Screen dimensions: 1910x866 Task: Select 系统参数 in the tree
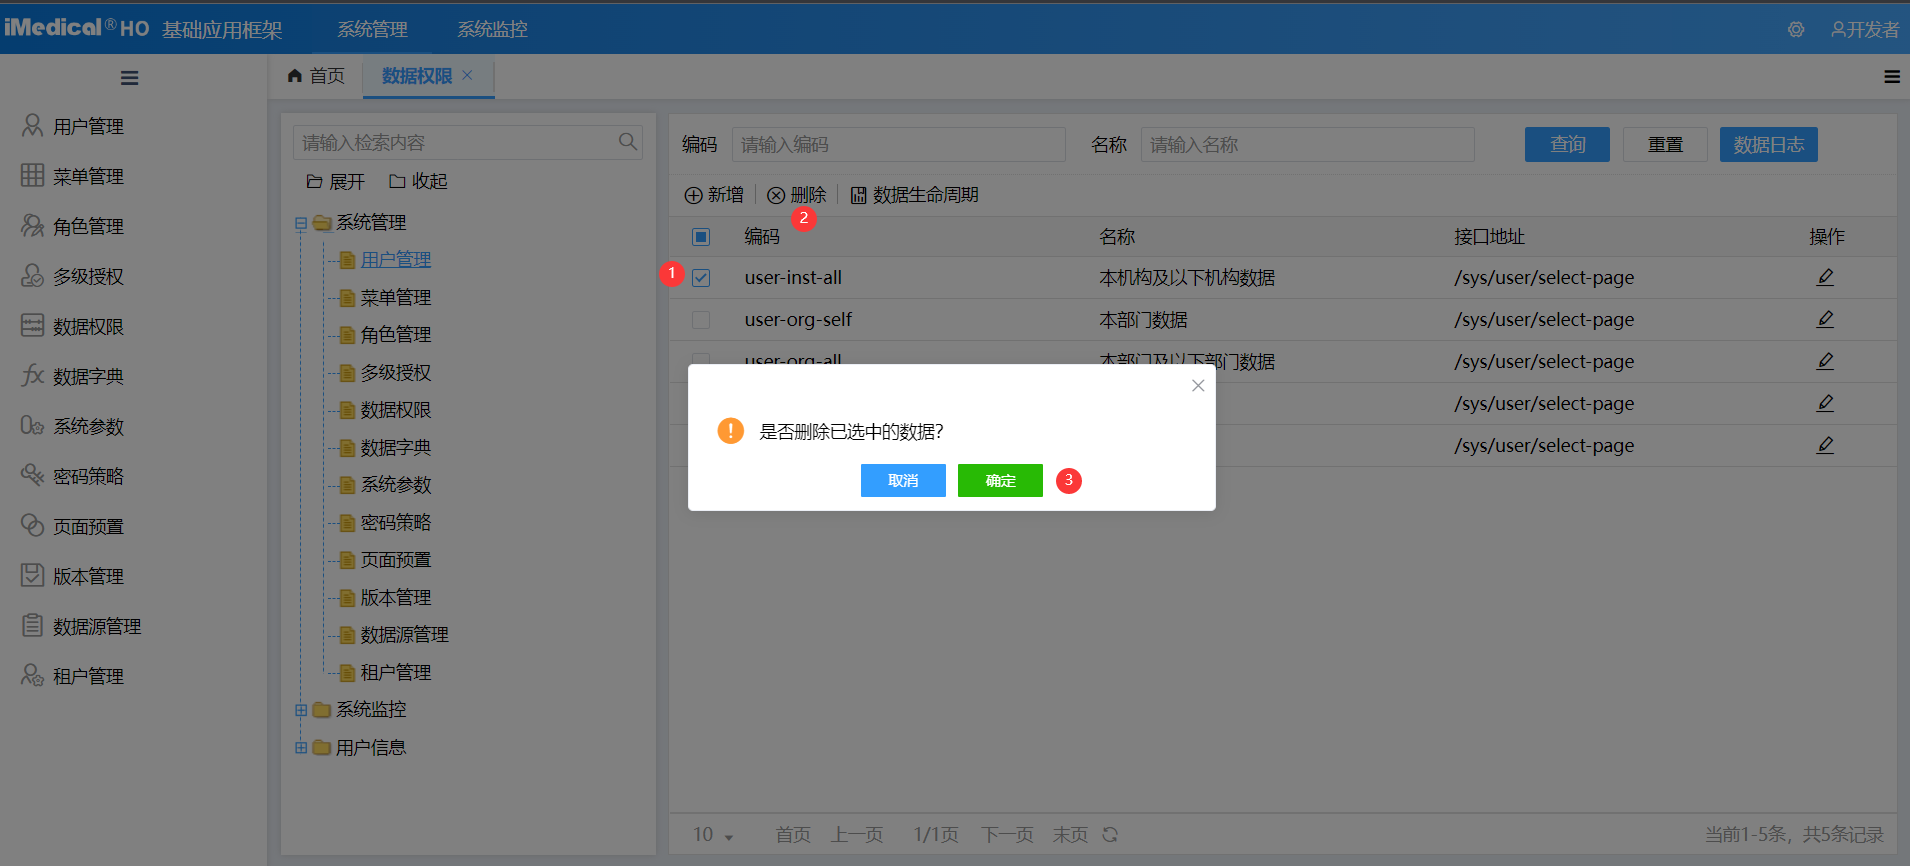pyautogui.click(x=396, y=484)
